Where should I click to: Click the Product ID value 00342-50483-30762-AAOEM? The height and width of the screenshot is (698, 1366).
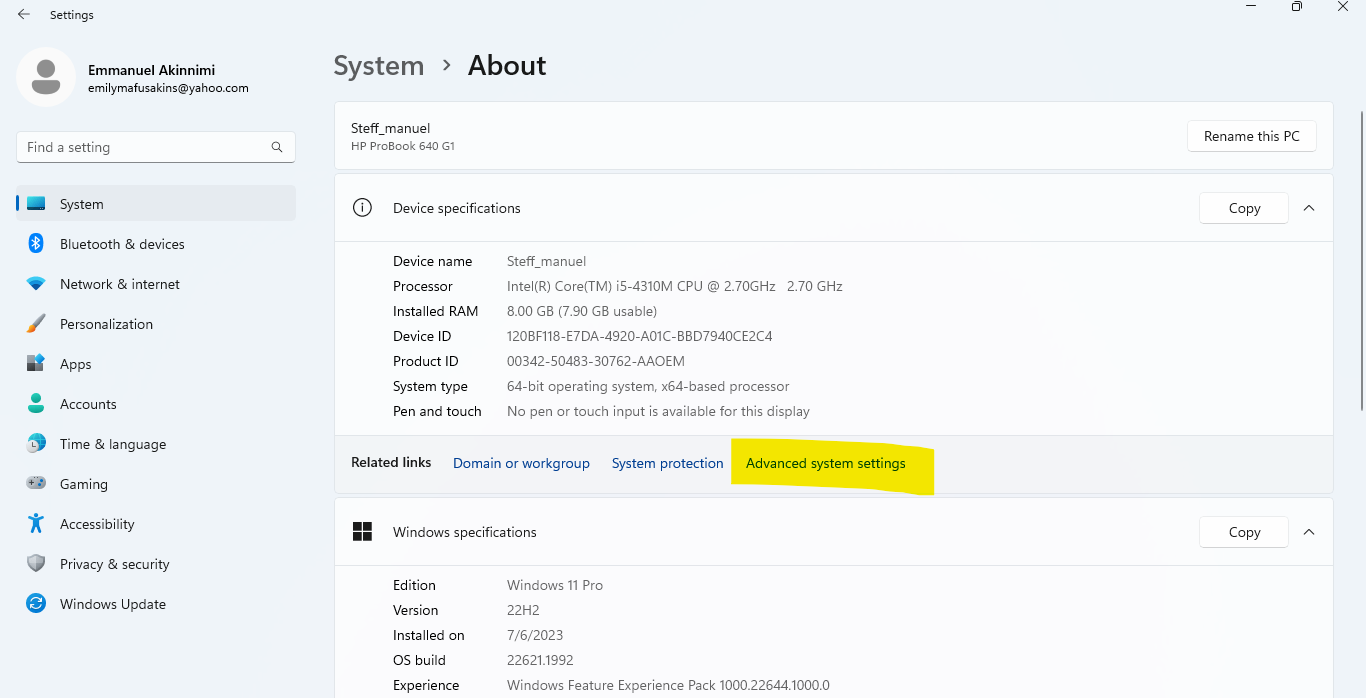596,361
